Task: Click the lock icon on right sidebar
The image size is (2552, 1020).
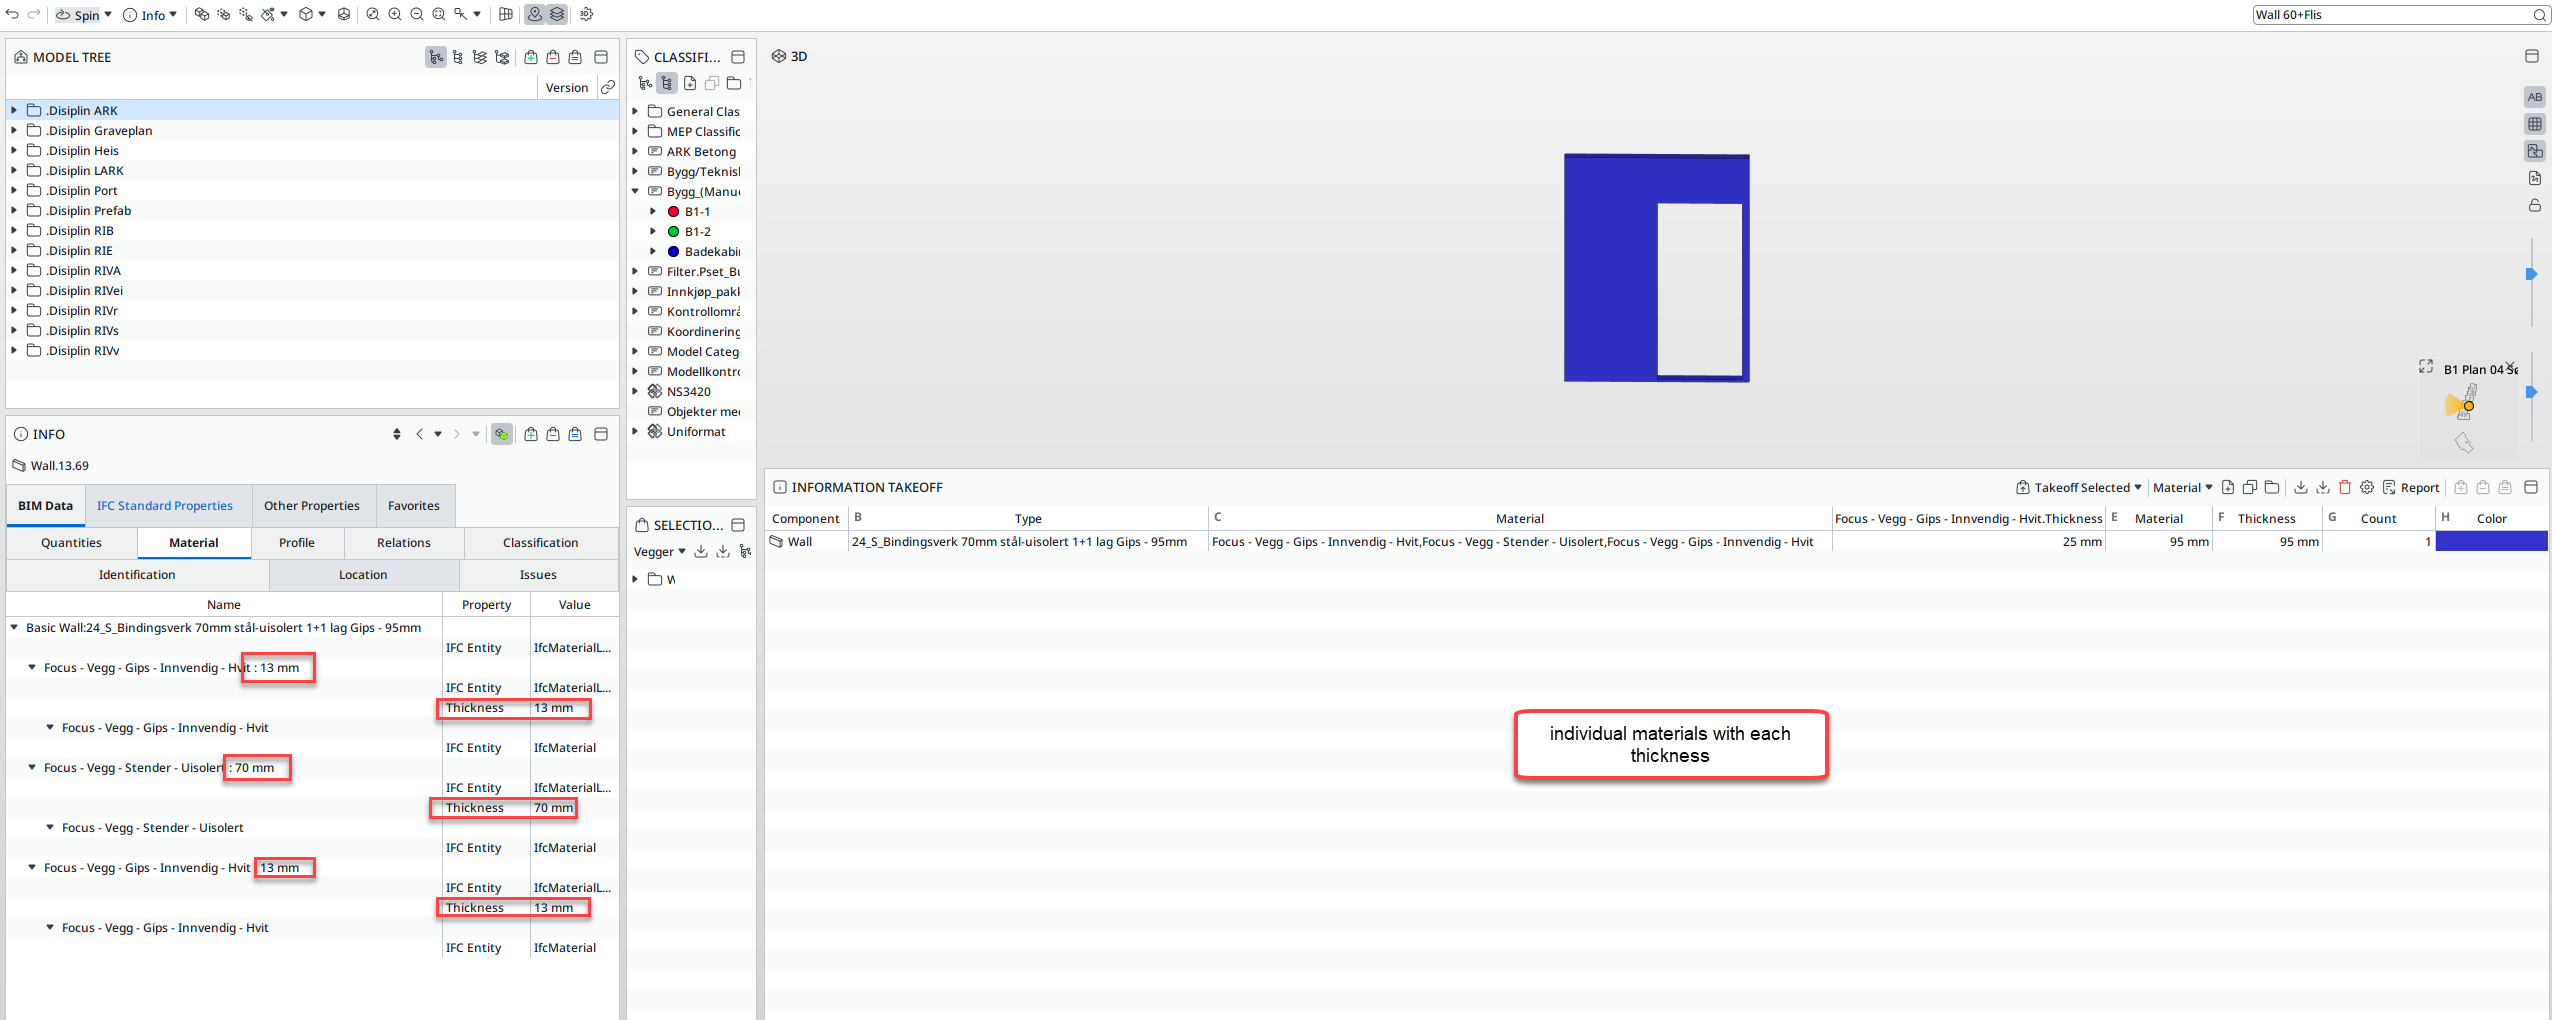Action: point(2535,205)
